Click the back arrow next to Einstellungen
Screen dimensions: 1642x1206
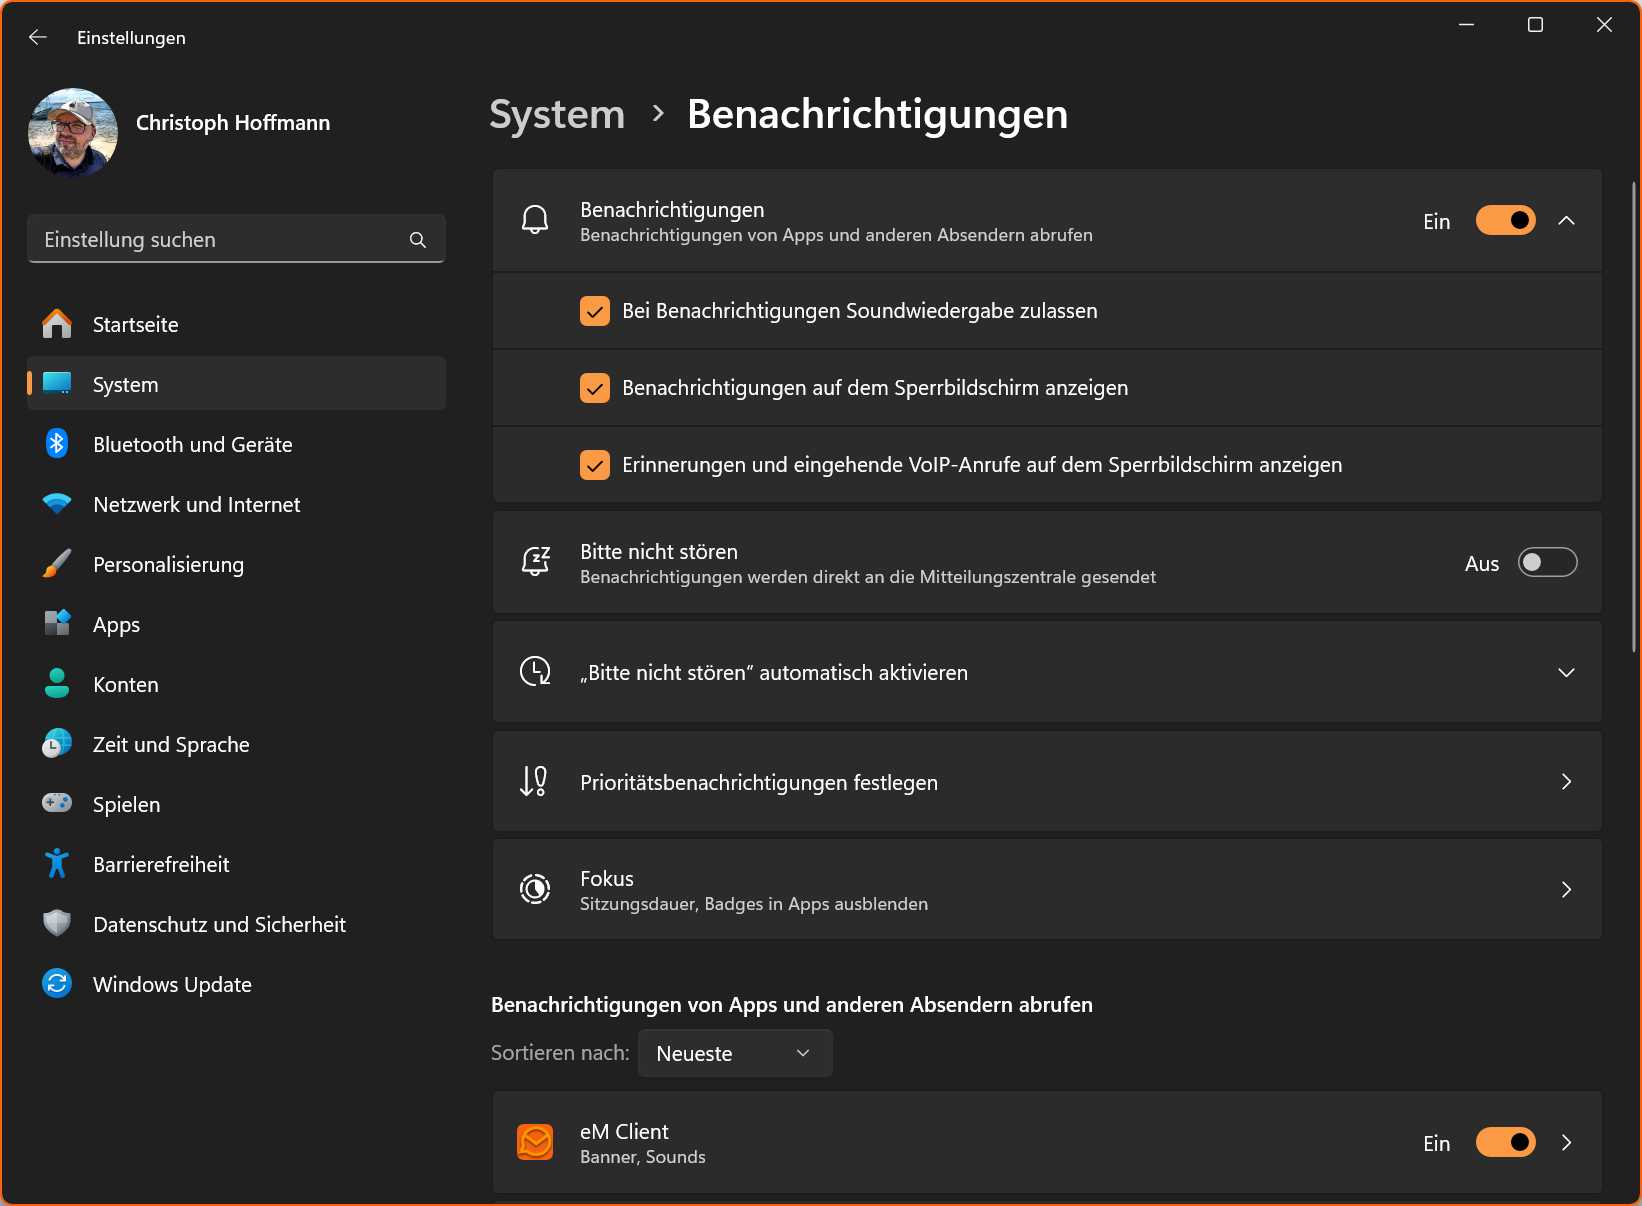[x=37, y=37]
